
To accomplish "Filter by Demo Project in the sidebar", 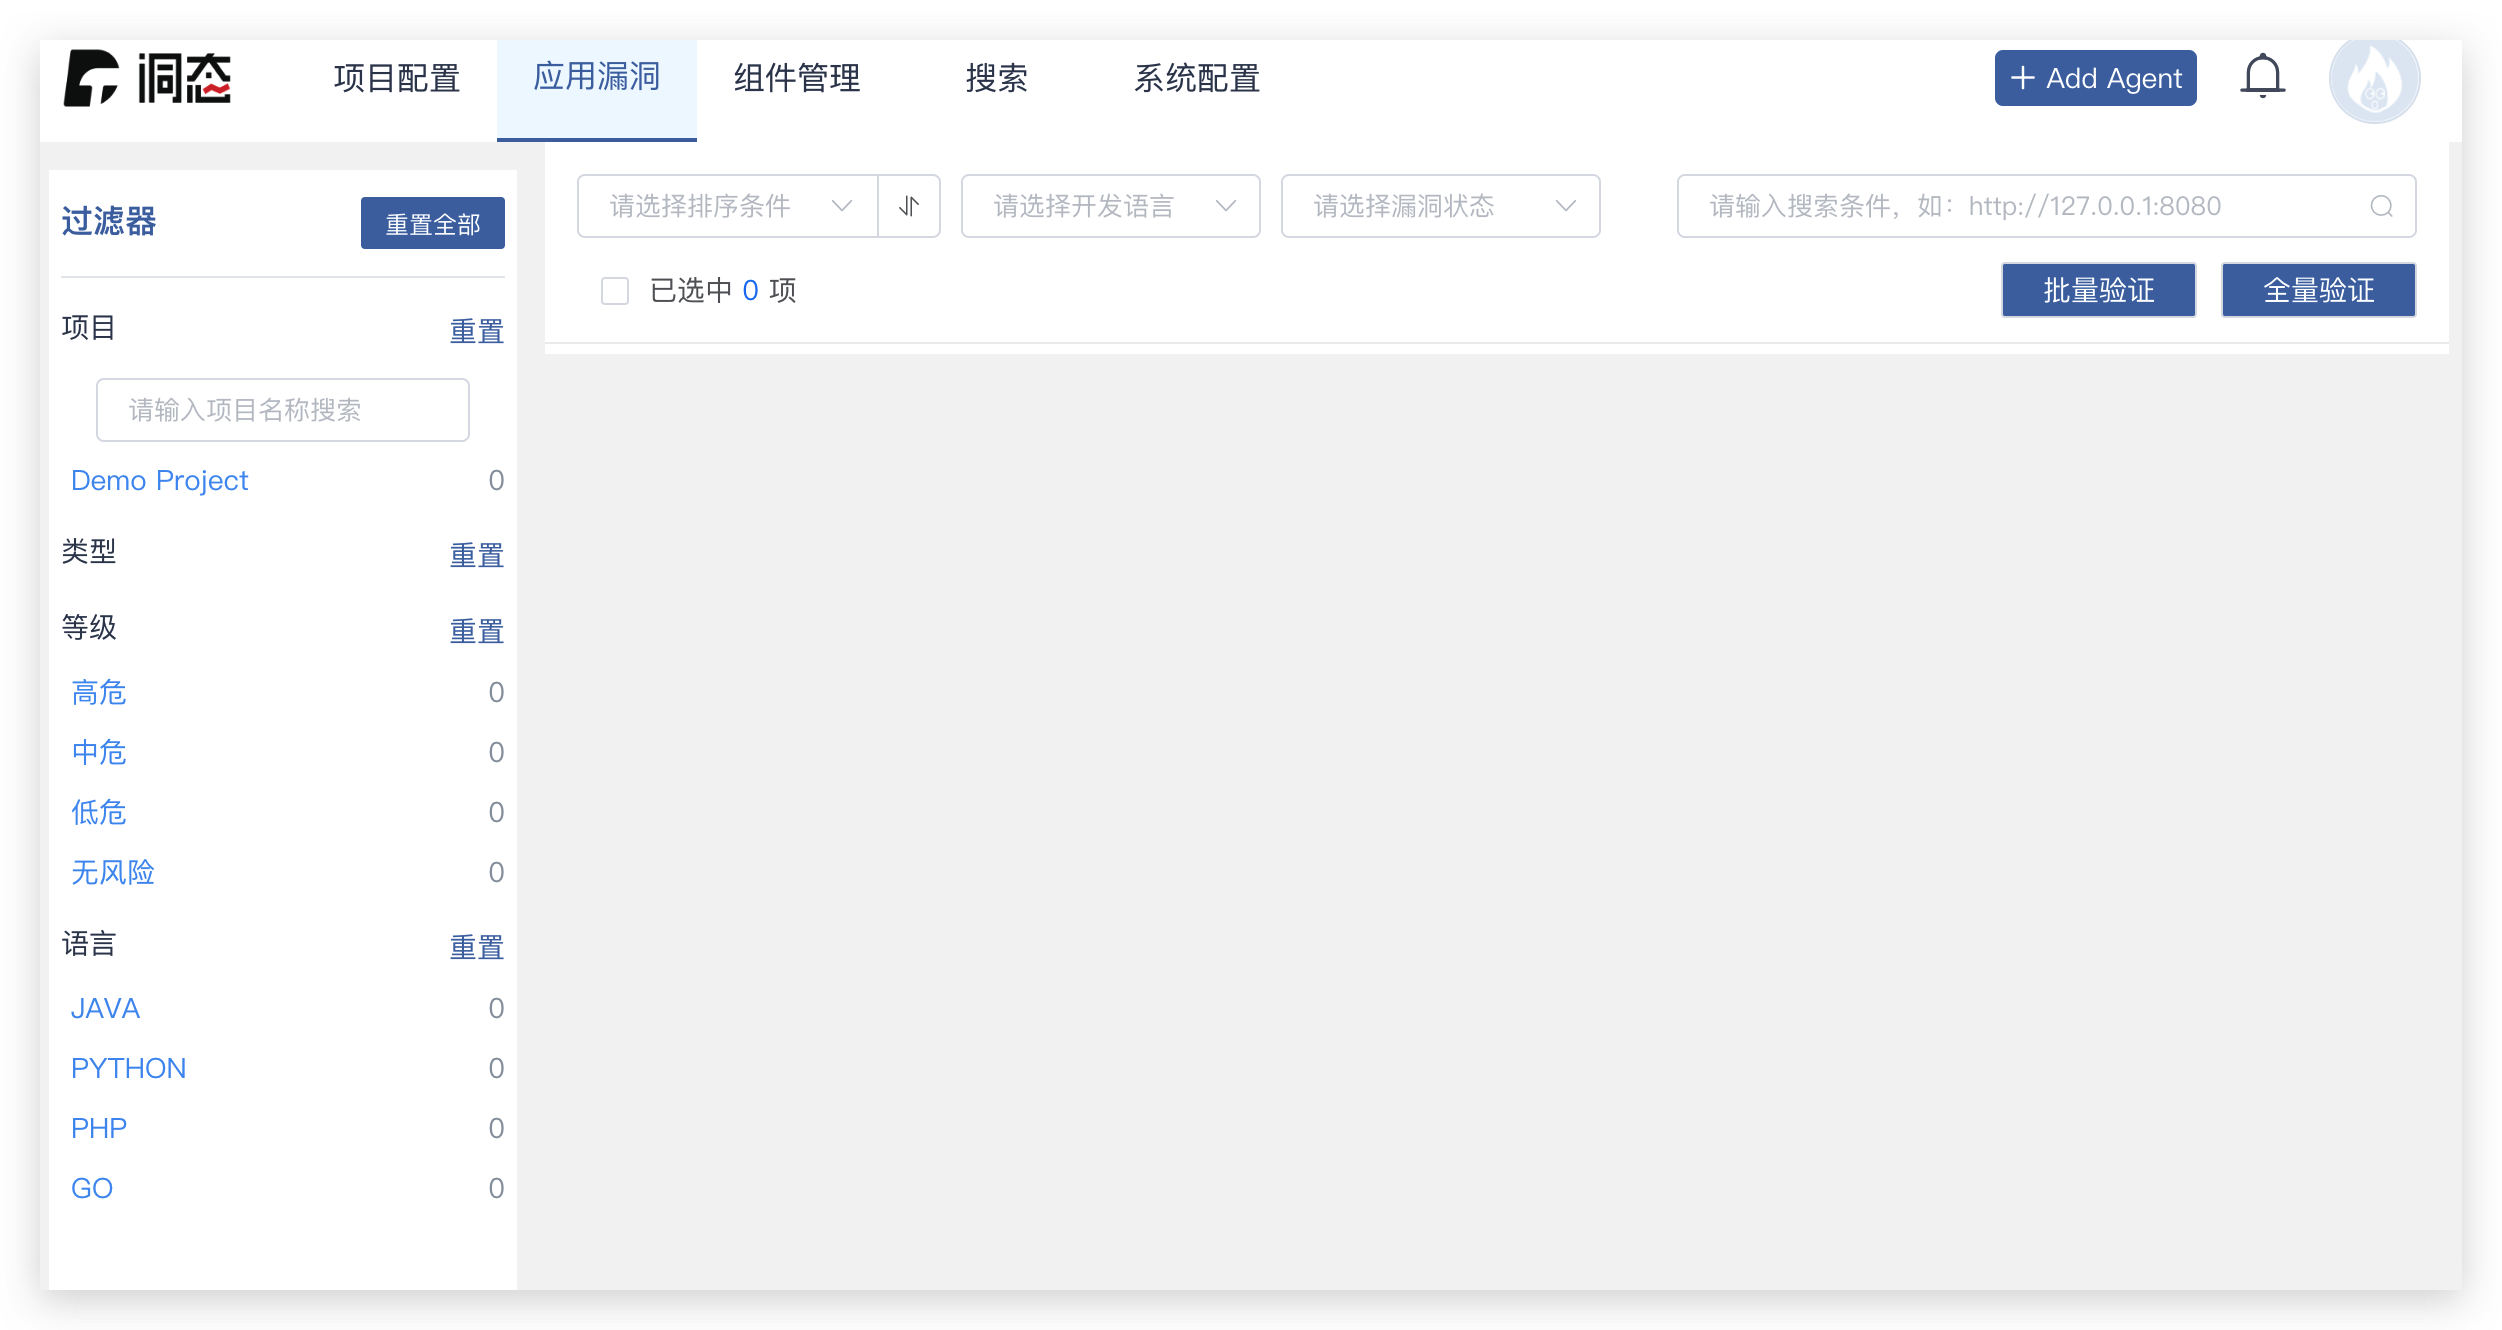I will pyautogui.click(x=159, y=480).
